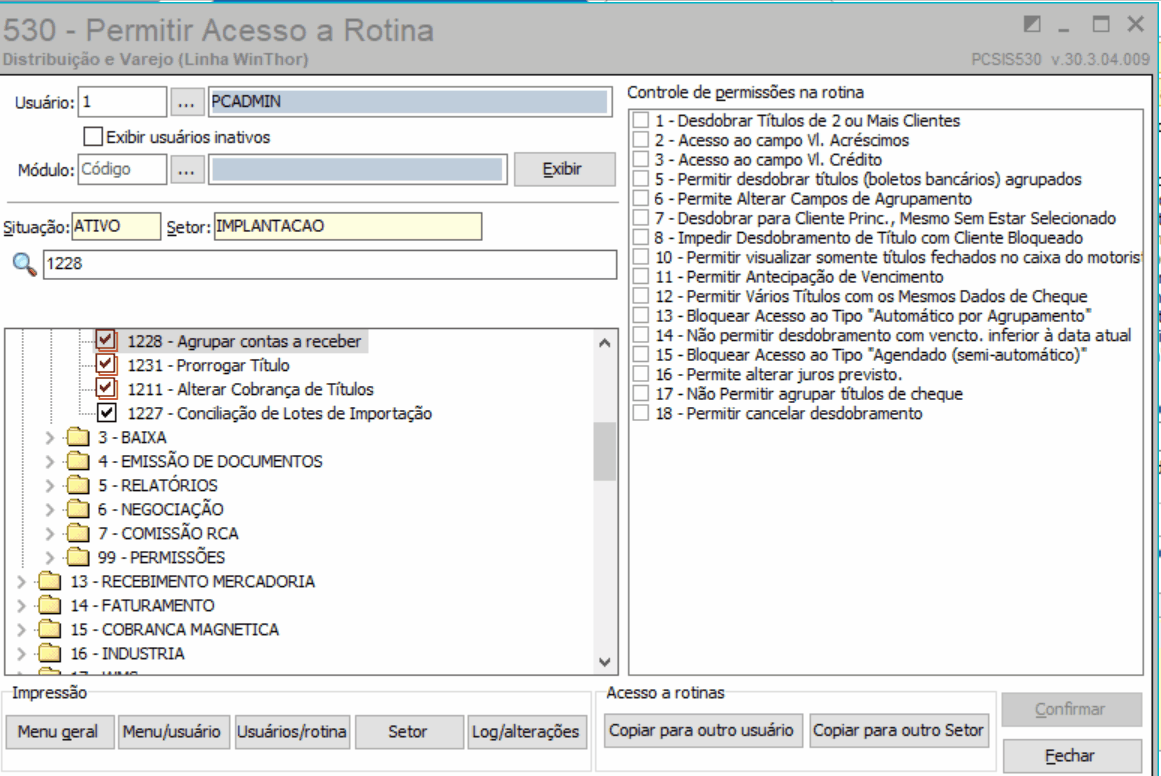This screenshot has width=1161, height=776.
Task: Click the folder icon for 13 - RECEBIMENTO MERCADORIA
Action: tap(50, 581)
